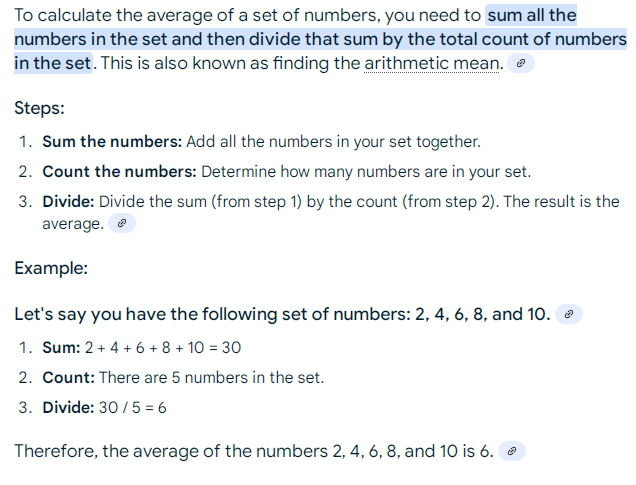Click the bold 'Count:' label in the example

69,378
